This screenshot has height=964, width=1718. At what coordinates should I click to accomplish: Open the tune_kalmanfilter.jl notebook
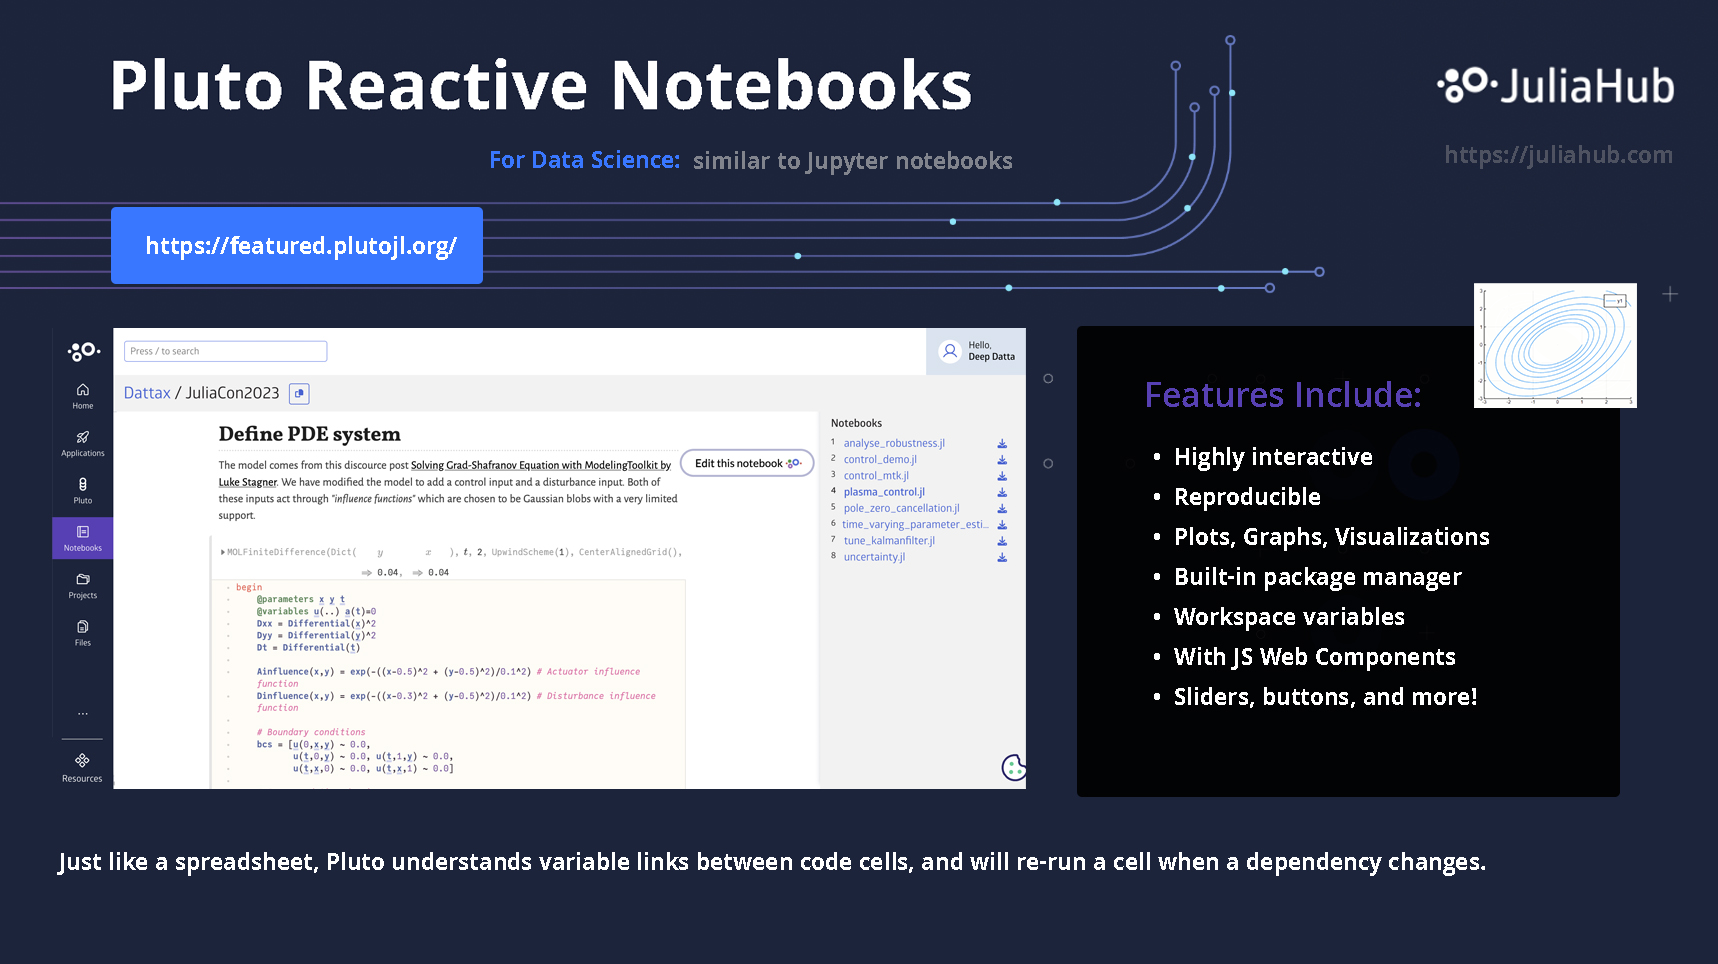(x=889, y=541)
